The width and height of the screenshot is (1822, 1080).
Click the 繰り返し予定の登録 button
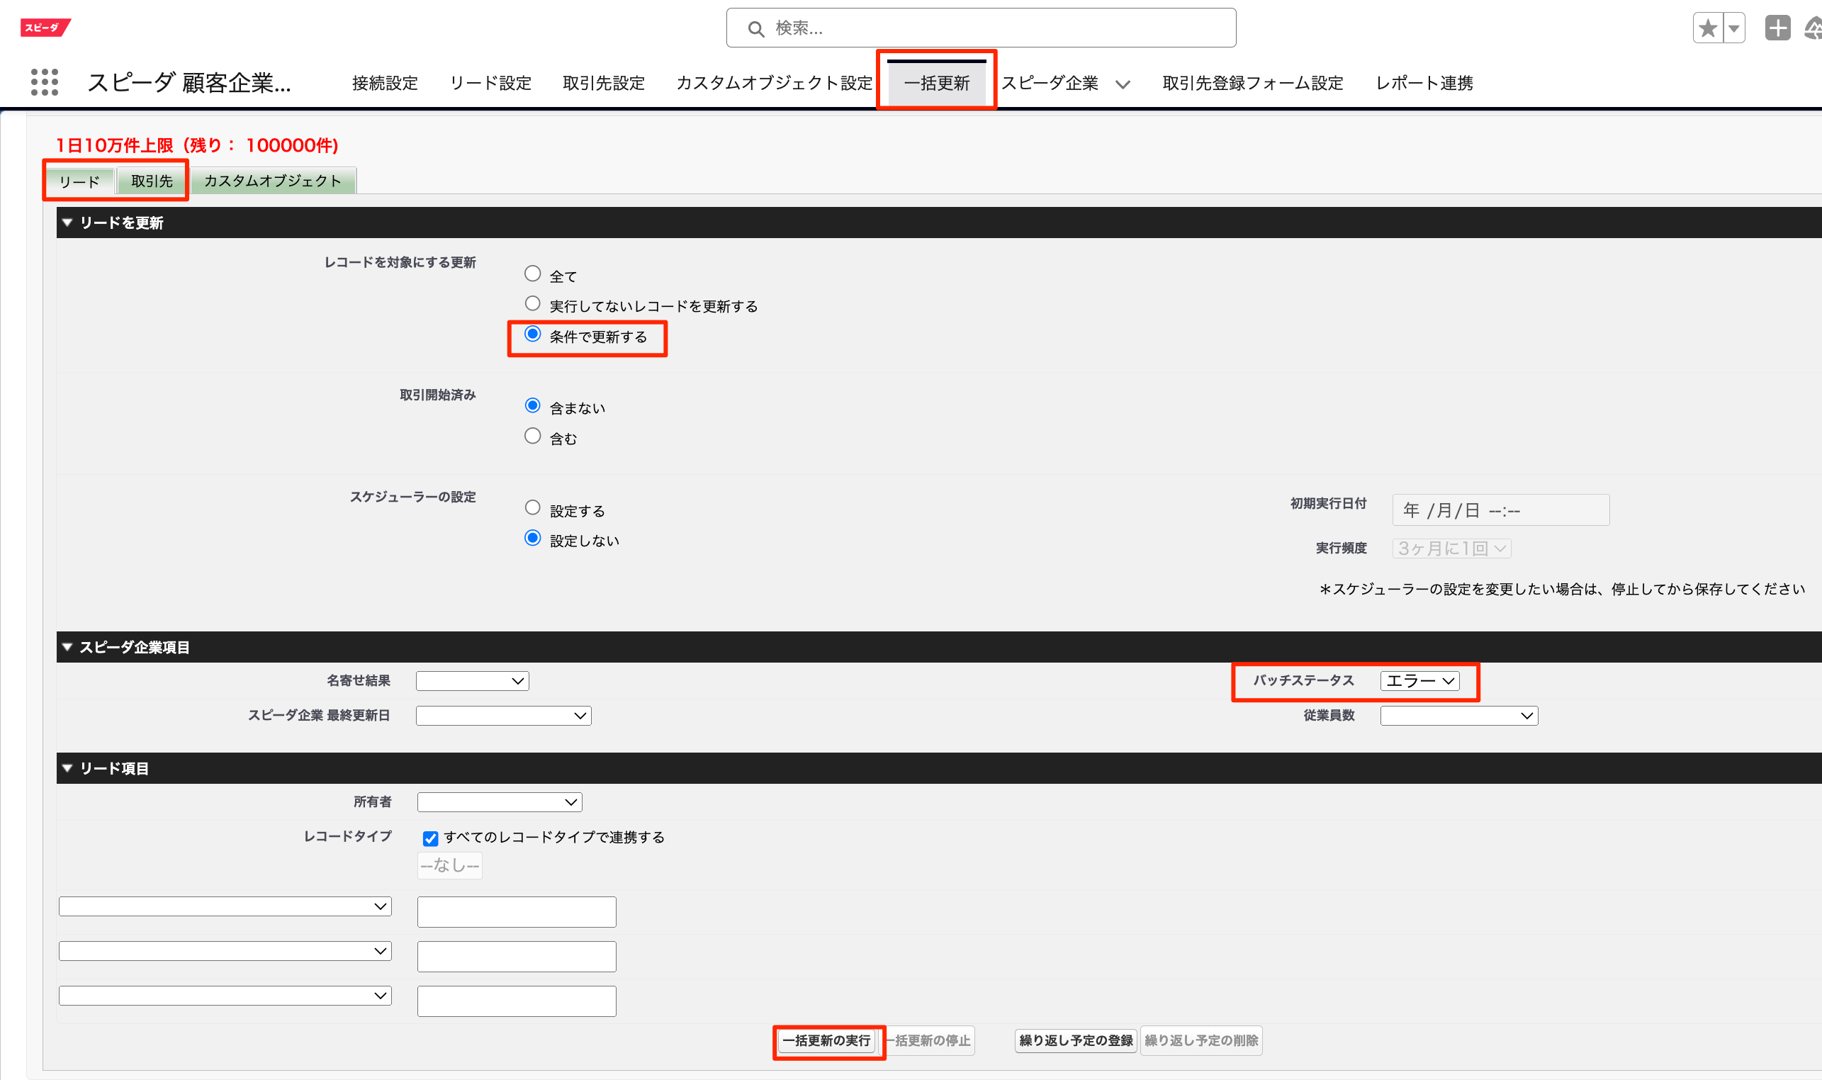pos(1075,1041)
